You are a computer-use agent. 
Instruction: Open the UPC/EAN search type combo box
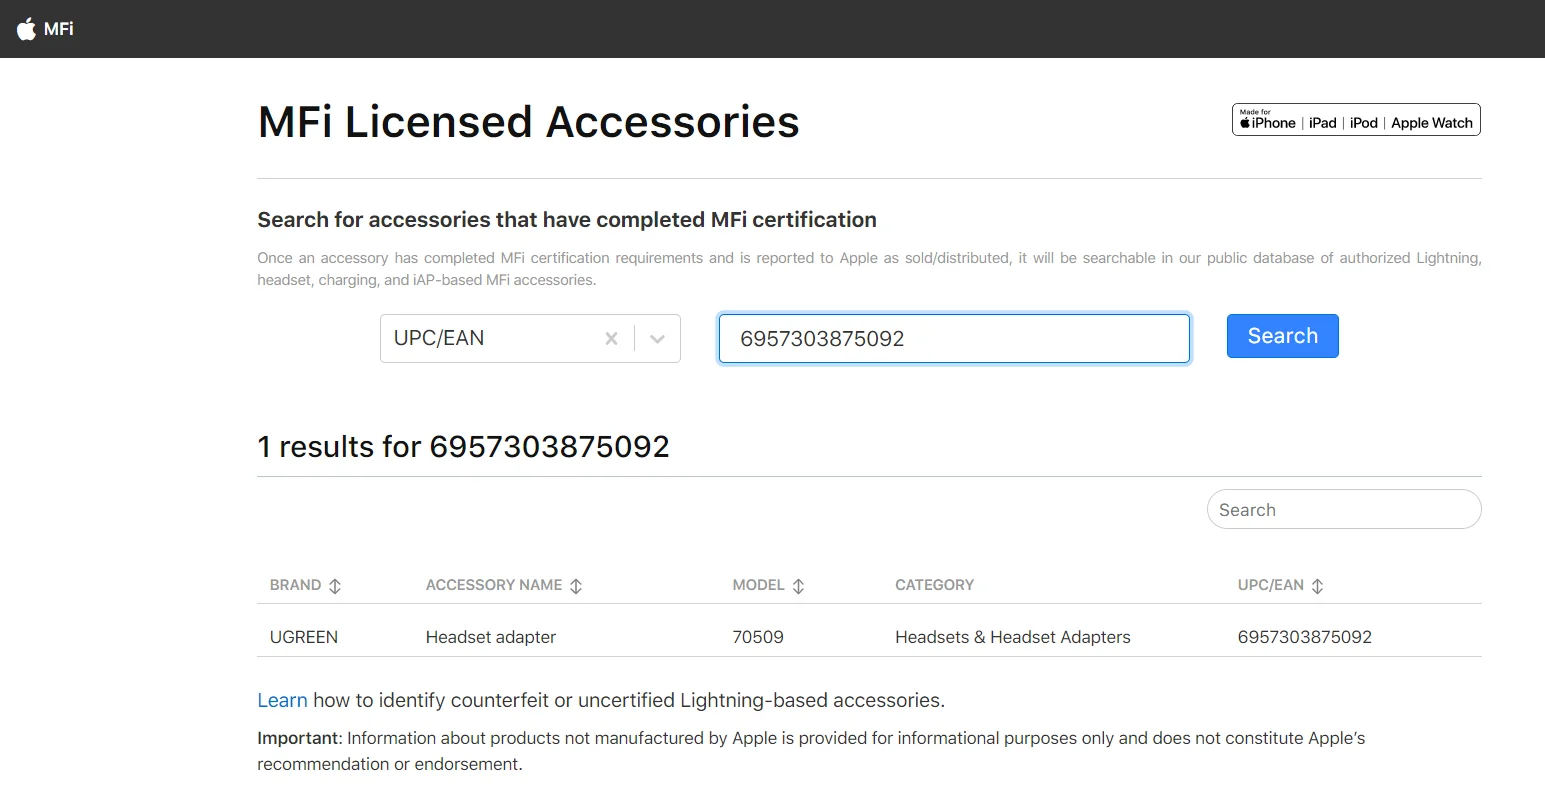coord(530,339)
